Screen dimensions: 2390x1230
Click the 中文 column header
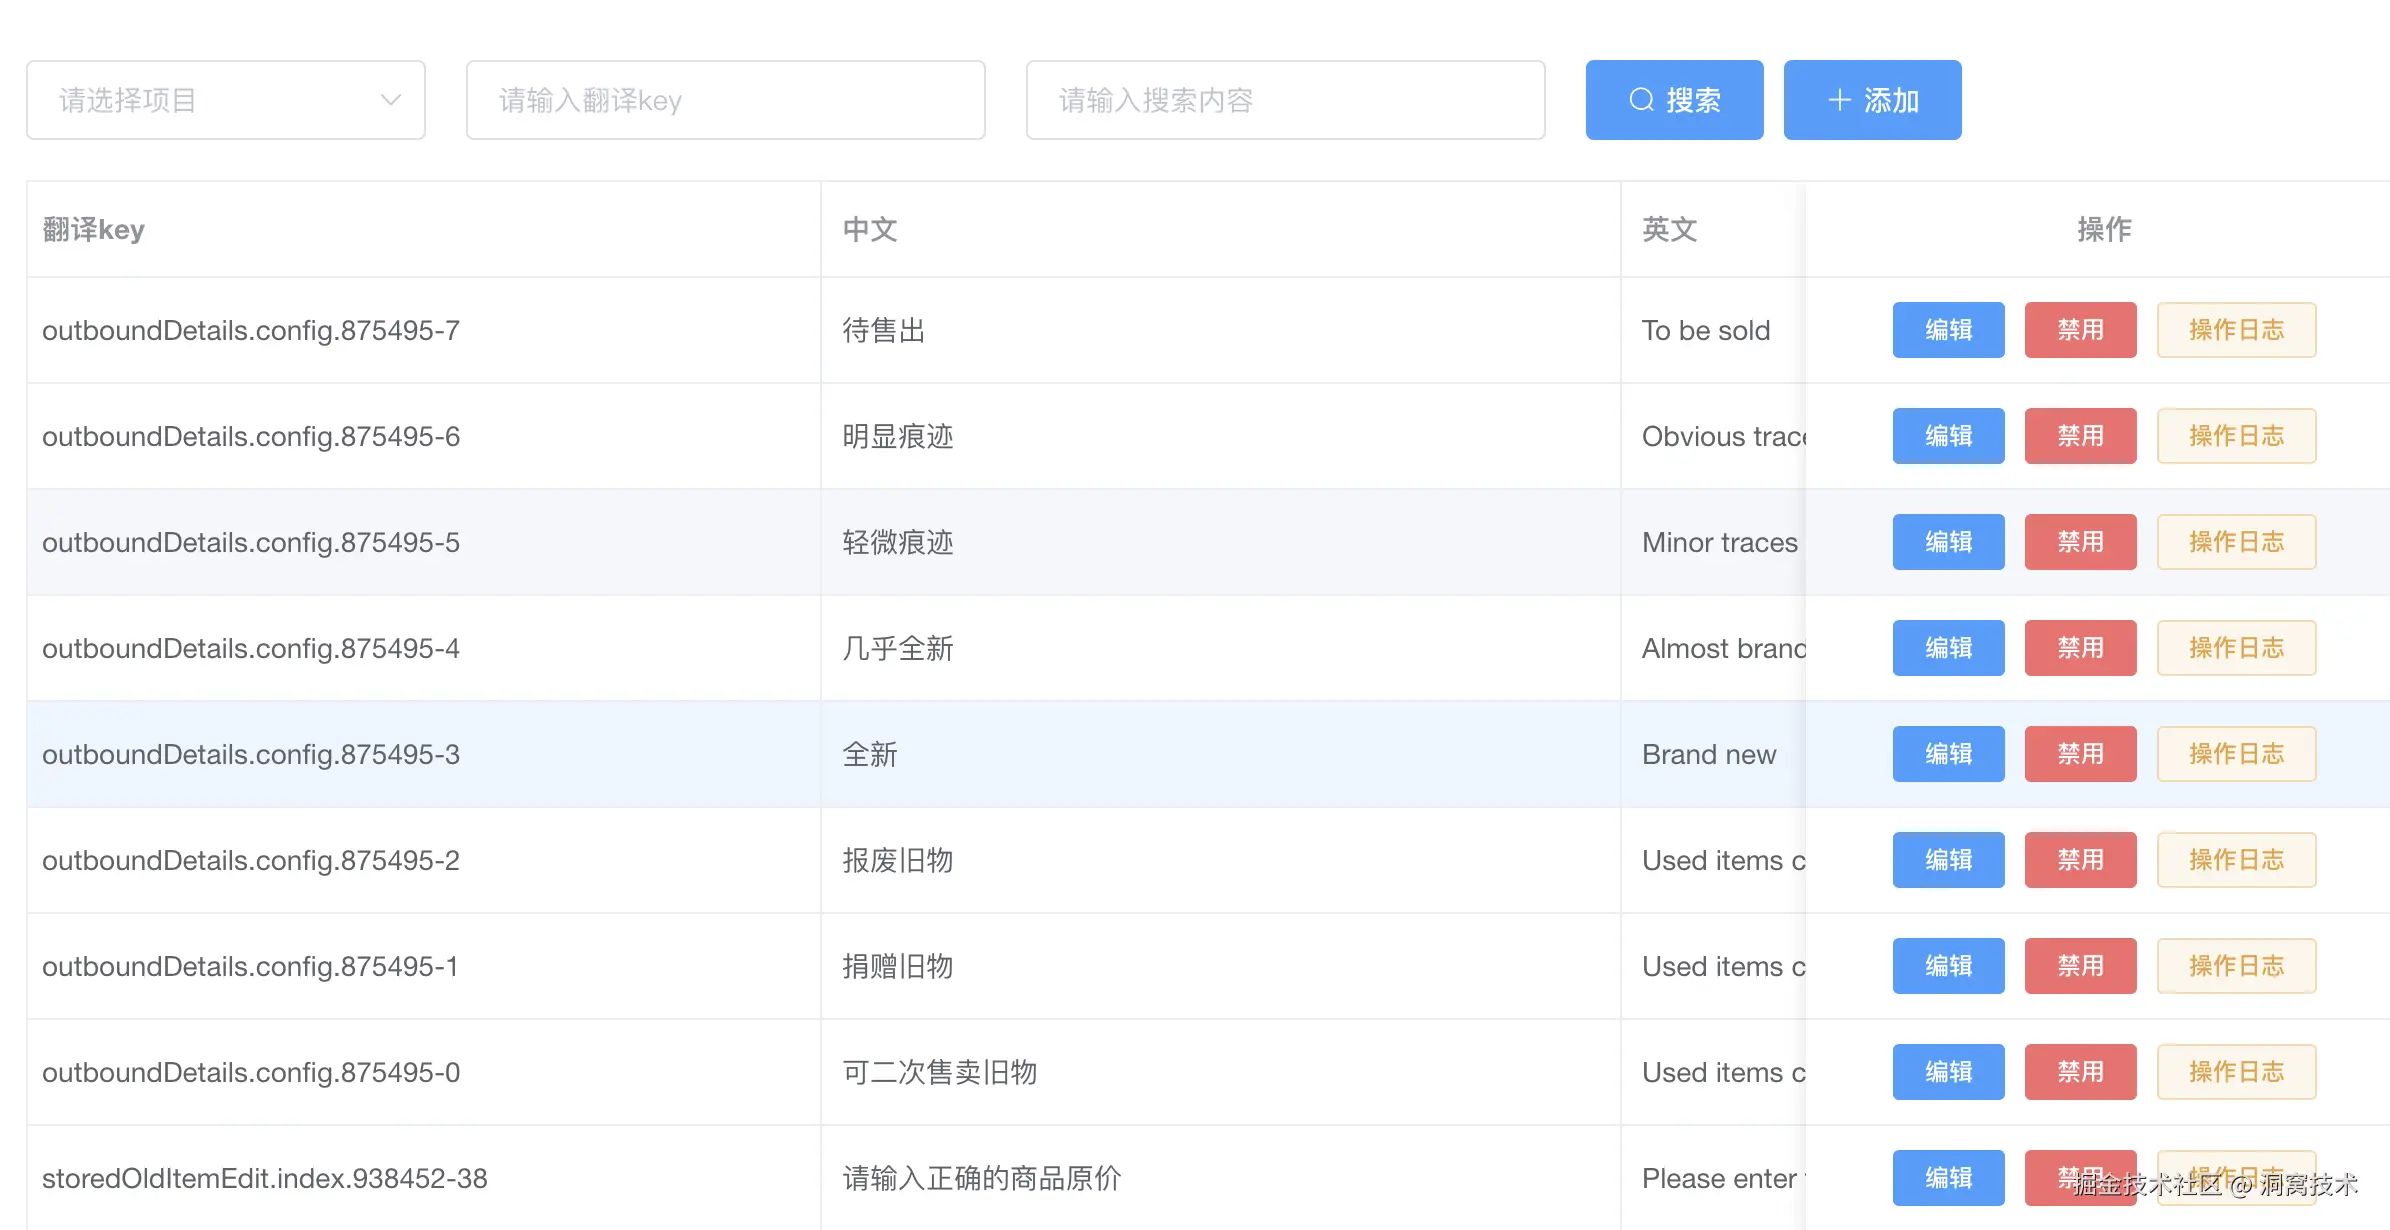[869, 230]
